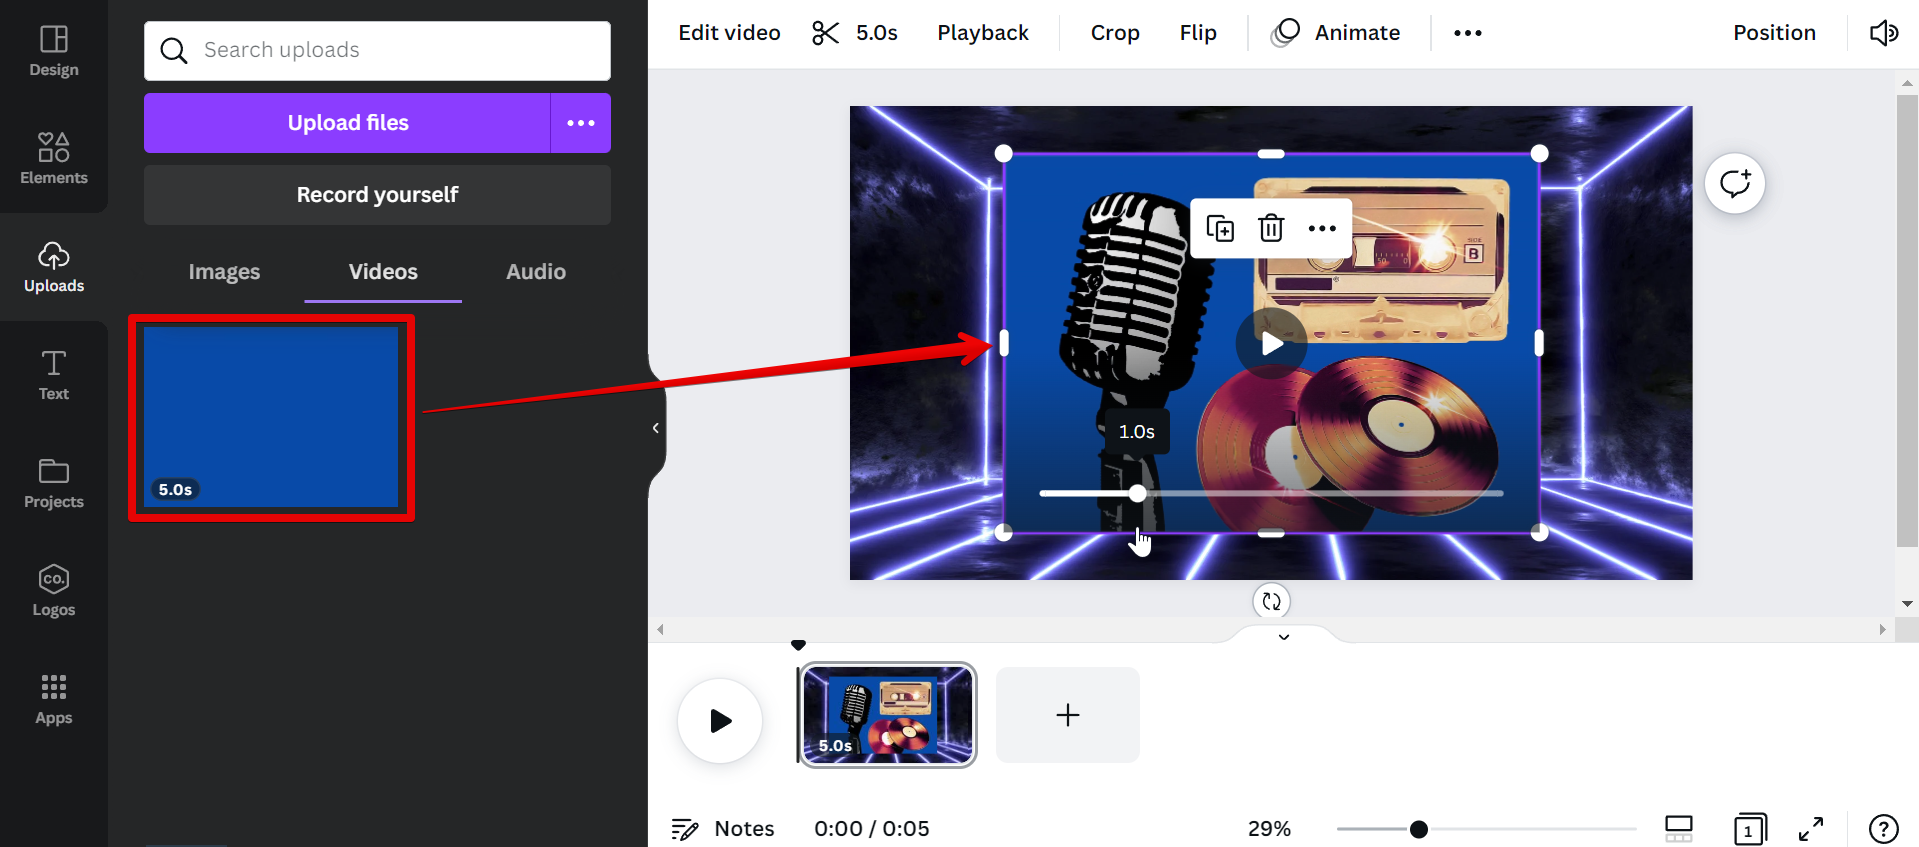The image size is (1919, 847).
Task: Open the help question mark
Action: click(x=1883, y=829)
